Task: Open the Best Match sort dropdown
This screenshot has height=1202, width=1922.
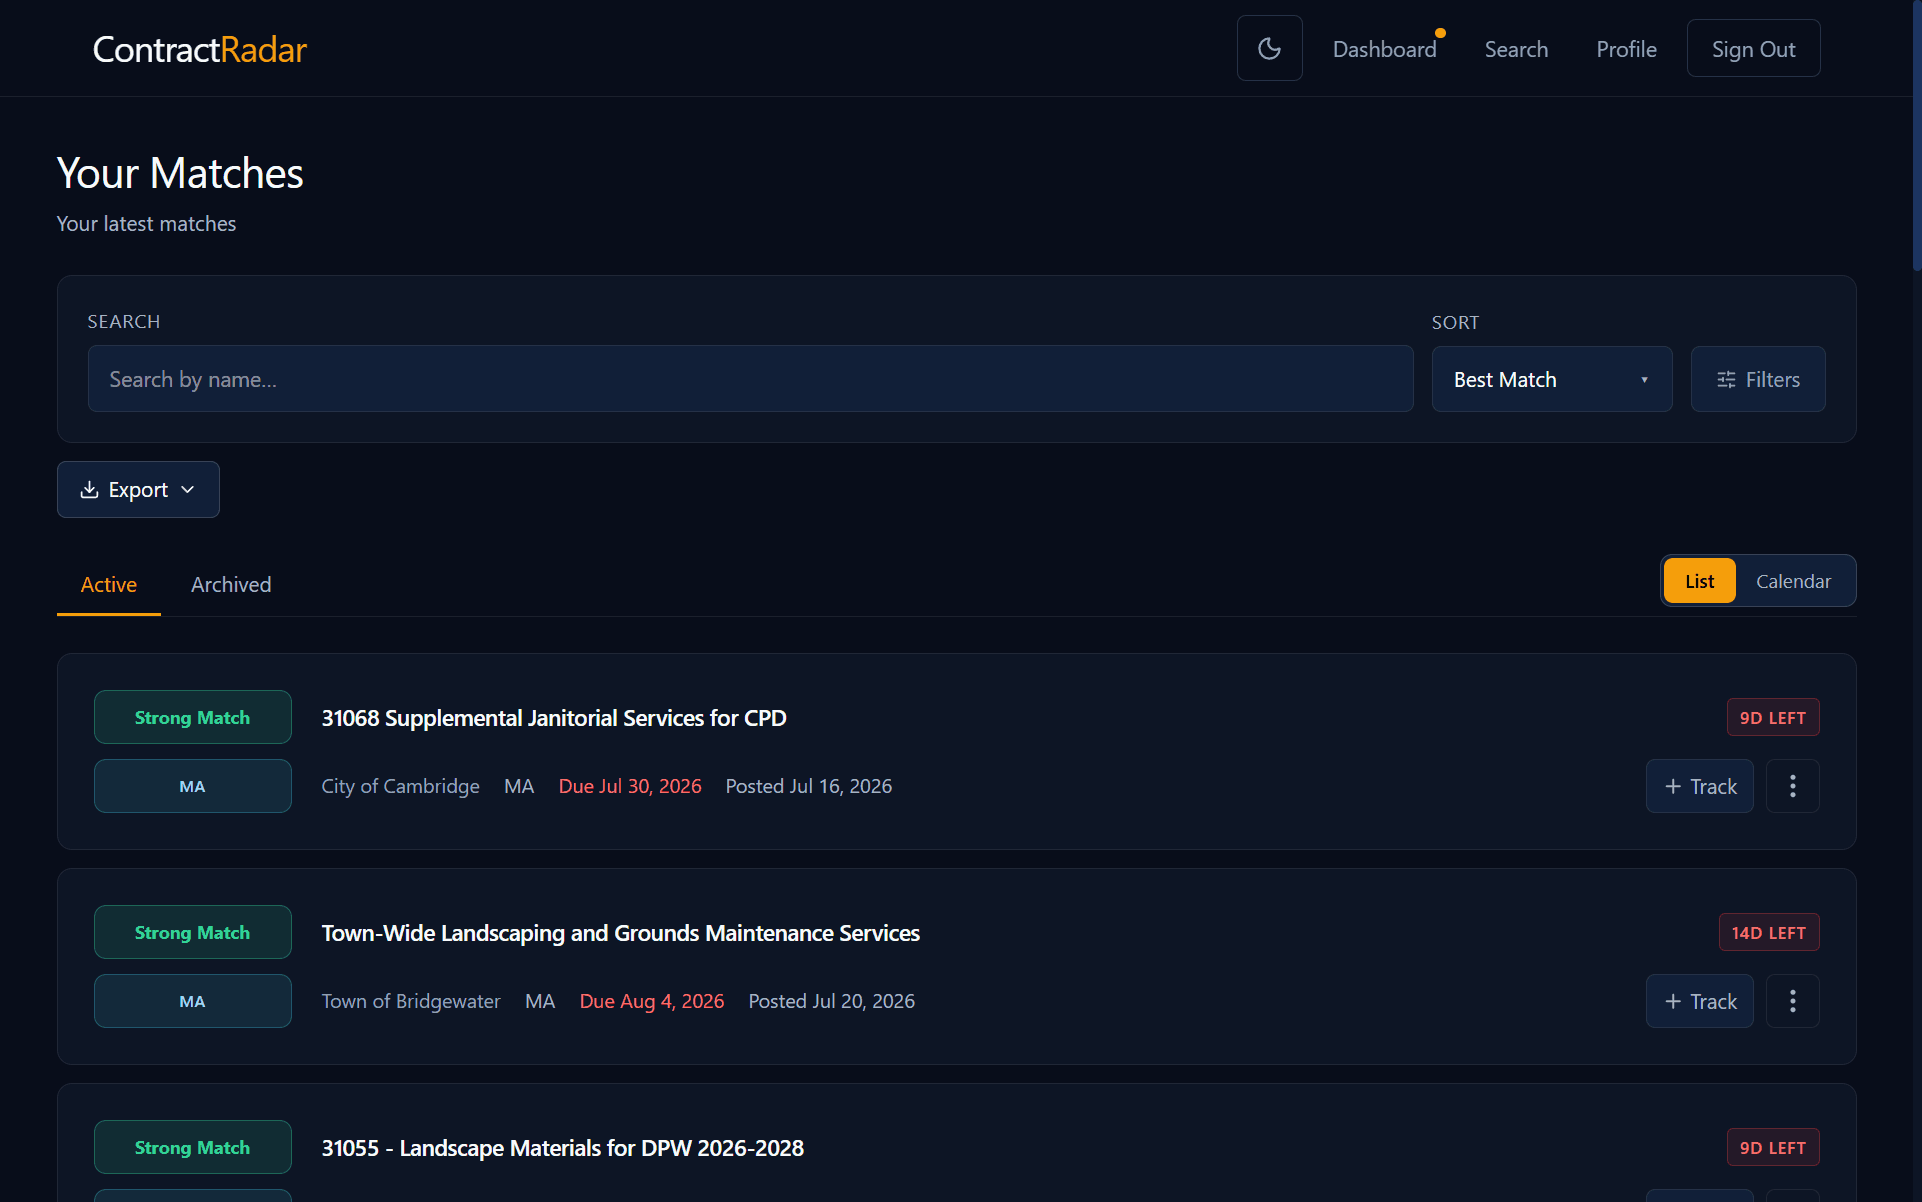Action: pos(1551,379)
